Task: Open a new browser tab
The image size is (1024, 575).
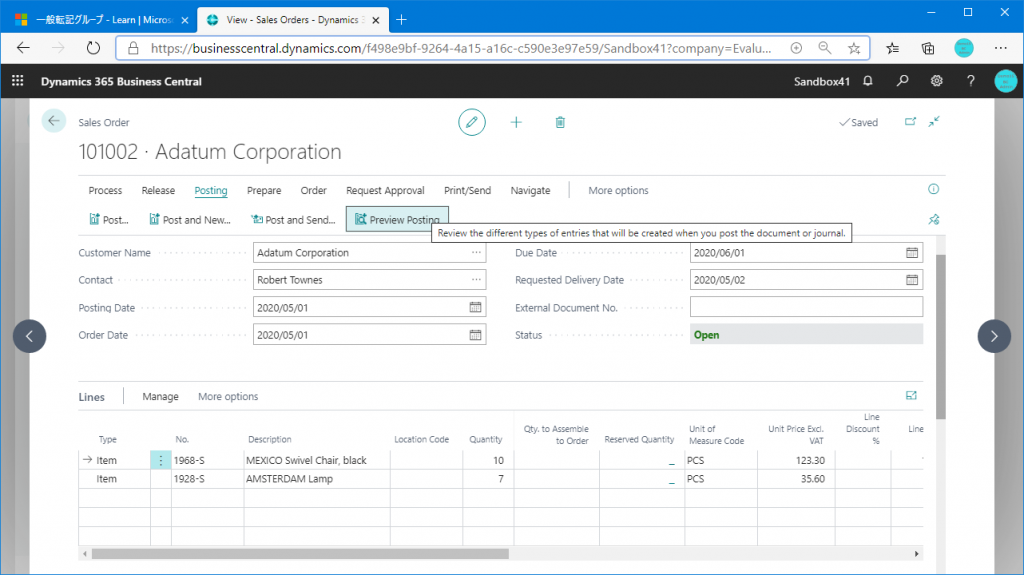Action: pyautogui.click(x=401, y=20)
